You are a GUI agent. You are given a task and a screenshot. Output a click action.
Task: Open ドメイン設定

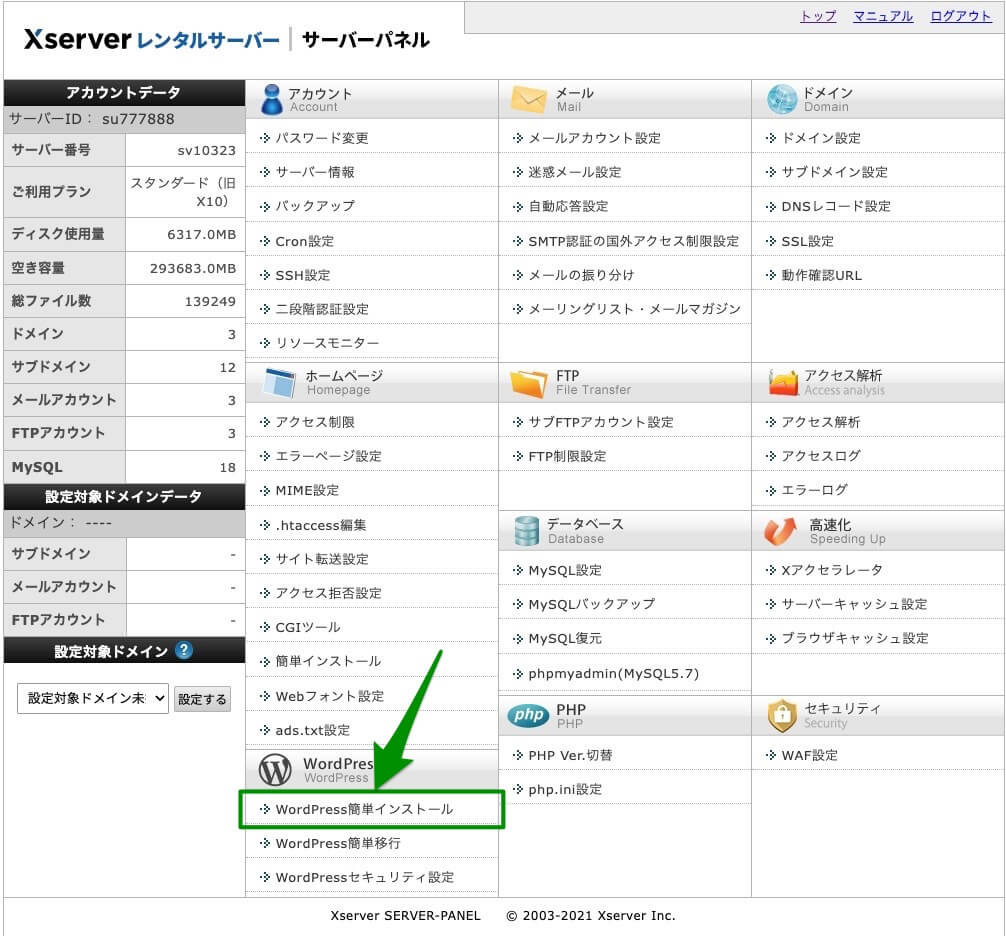click(821, 139)
